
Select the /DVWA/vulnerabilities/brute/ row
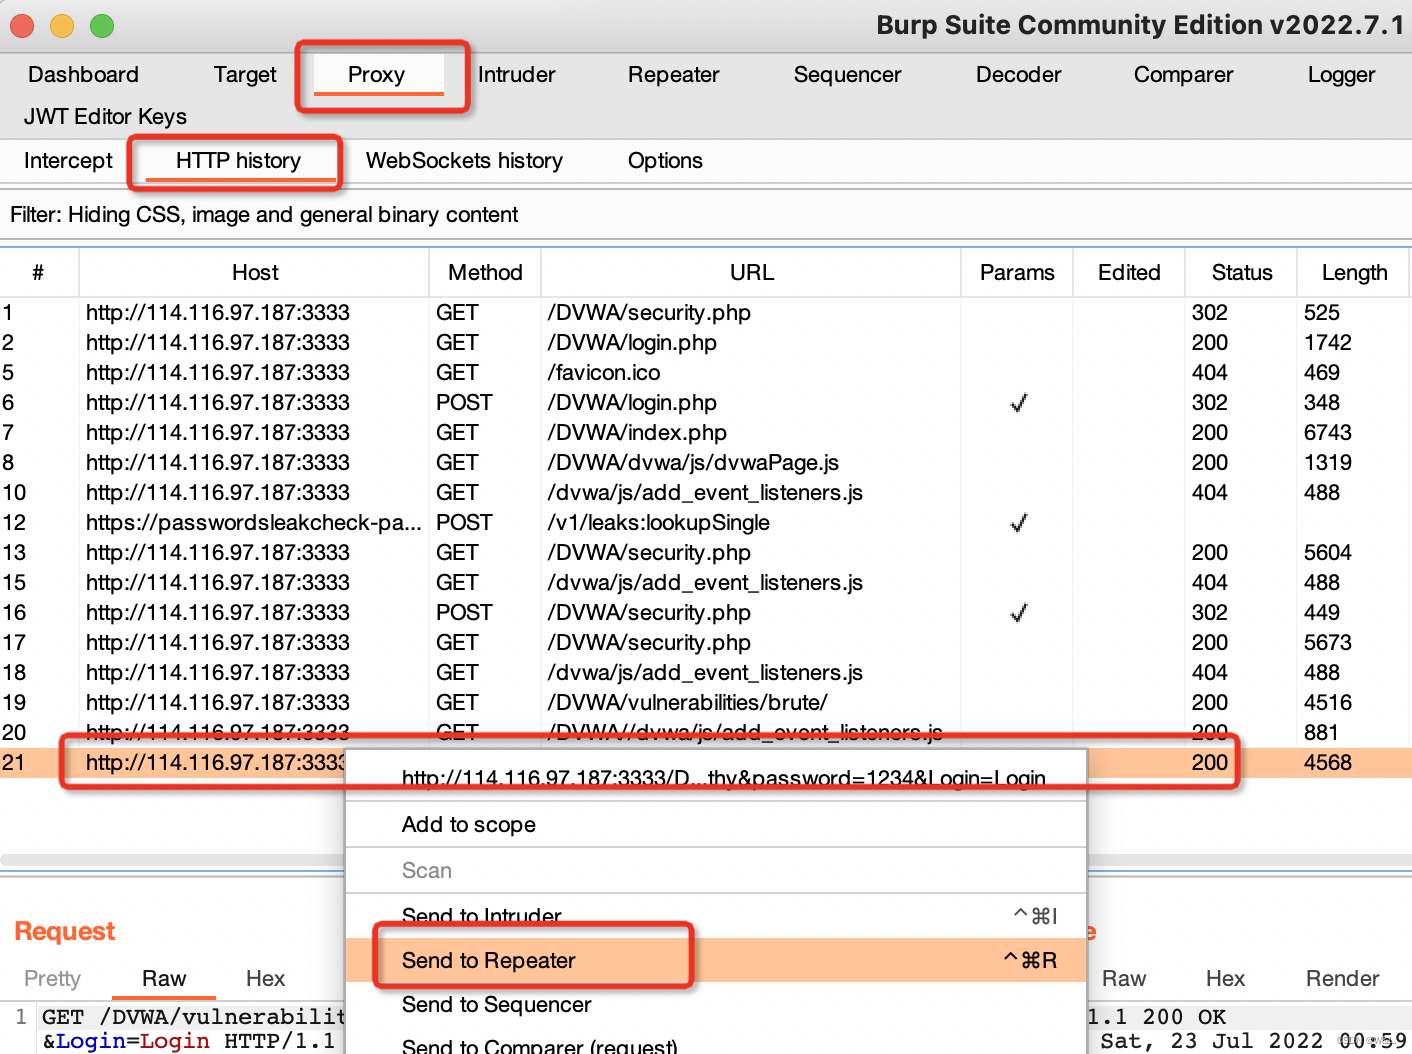point(706,703)
